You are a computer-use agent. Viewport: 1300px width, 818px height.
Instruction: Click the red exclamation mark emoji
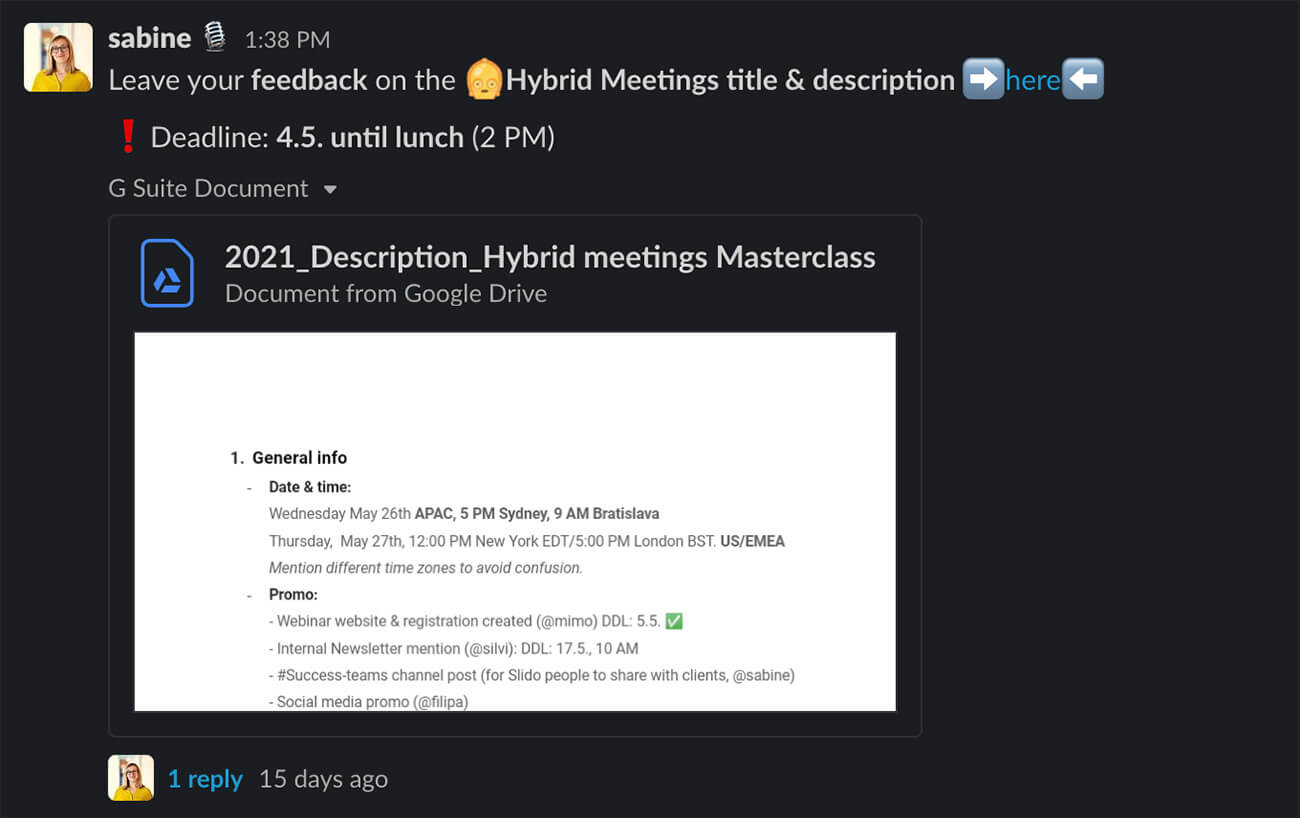coord(127,136)
